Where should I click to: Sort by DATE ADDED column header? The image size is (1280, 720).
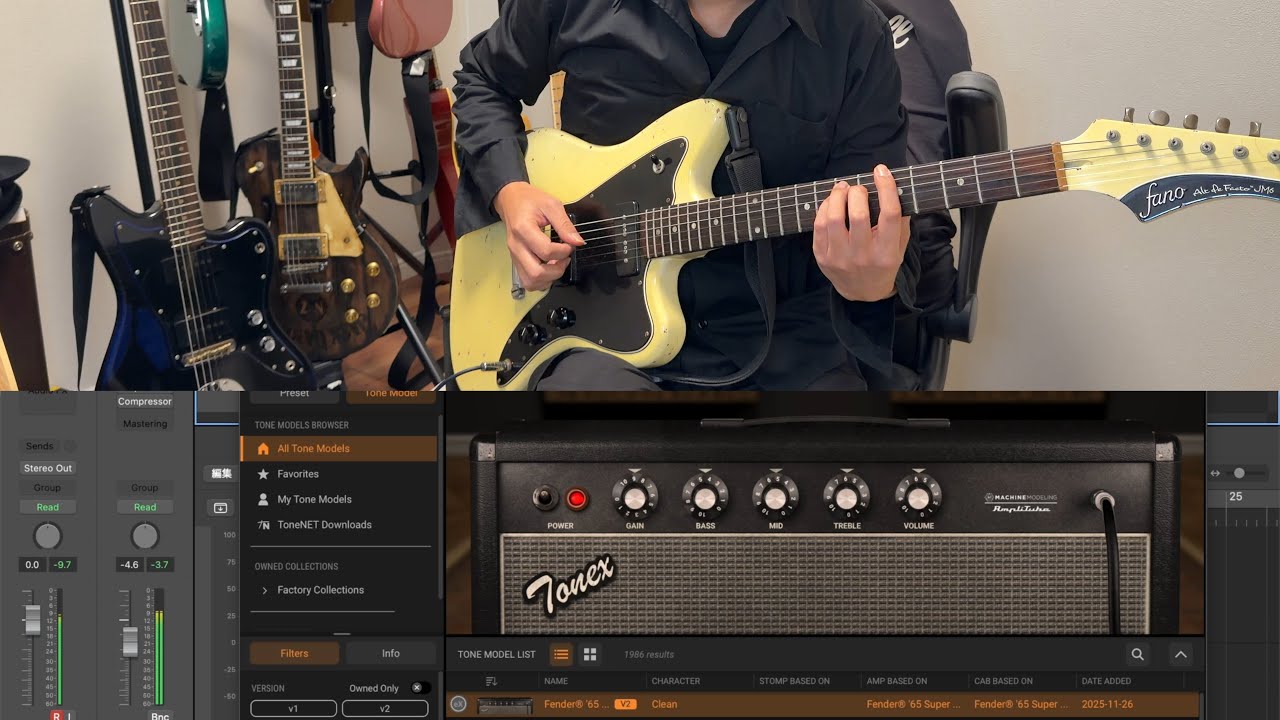[x=1106, y=681]
